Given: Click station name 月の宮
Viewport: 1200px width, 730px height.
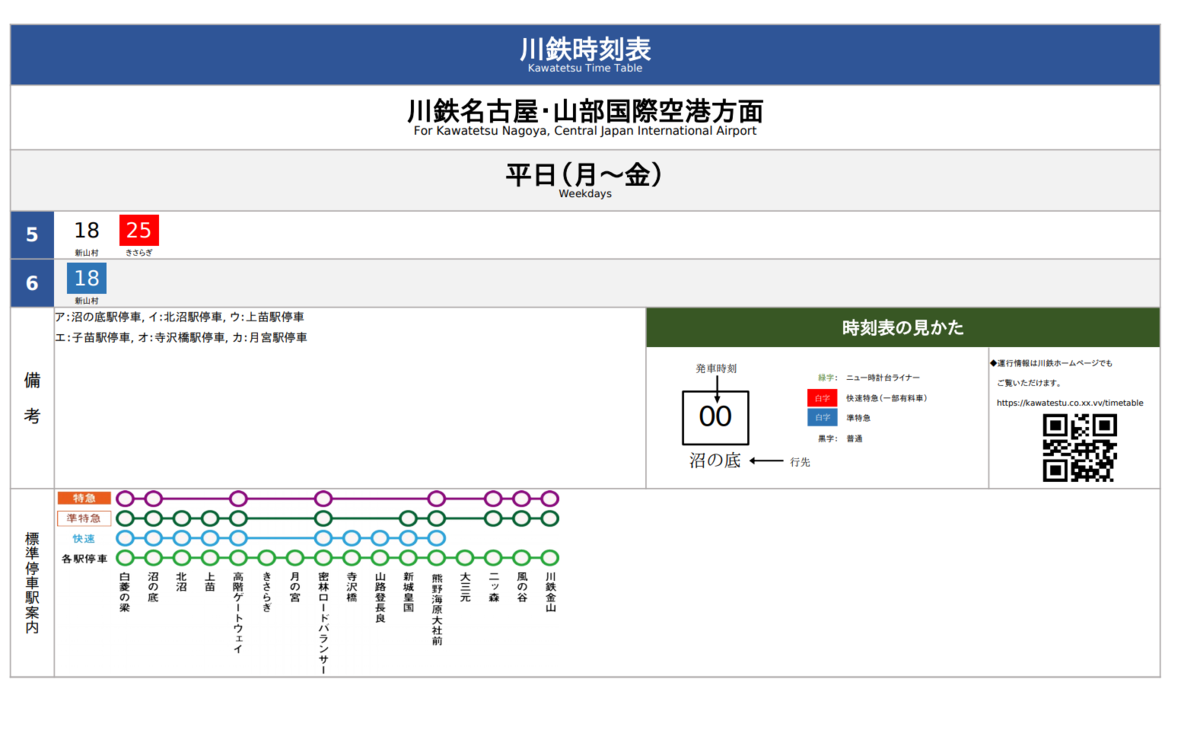Looking at the screenshot, I should pos(295,587).
